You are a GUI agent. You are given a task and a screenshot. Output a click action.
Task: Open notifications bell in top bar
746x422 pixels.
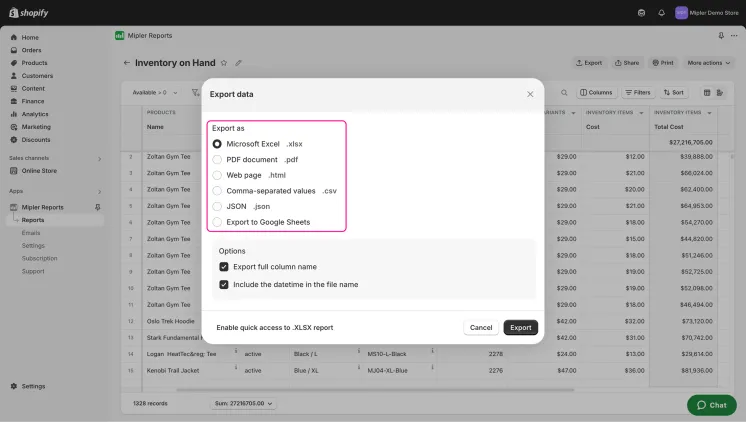(x=661, y=13)
